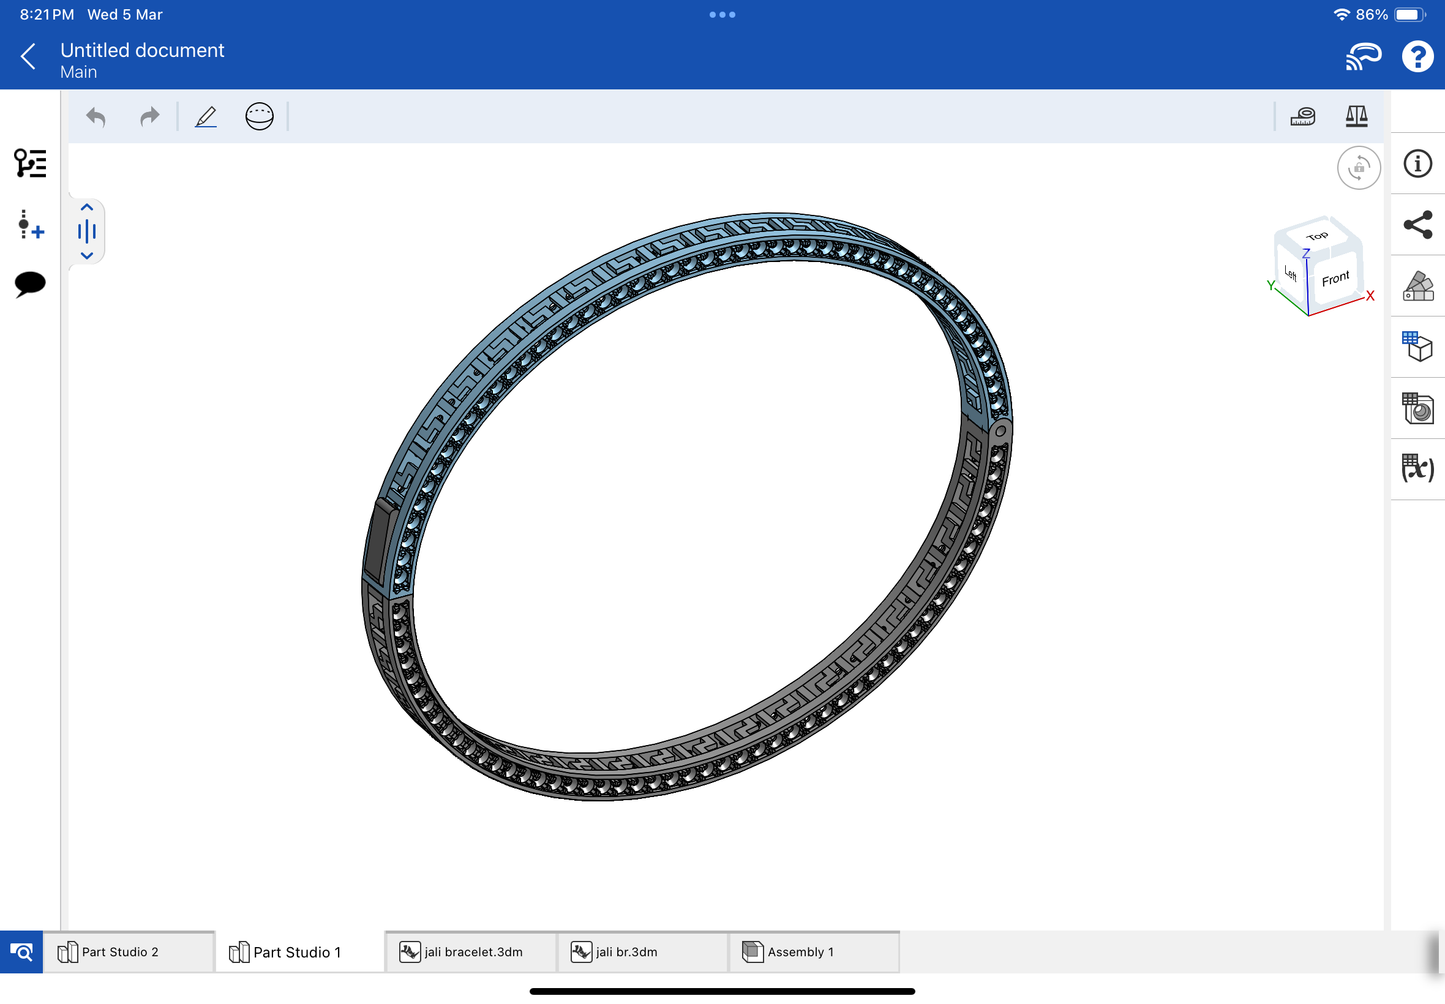Viewport: 1445px width, 1004px height.
Task: Show document details info icon
Action: click(1417, 164)
